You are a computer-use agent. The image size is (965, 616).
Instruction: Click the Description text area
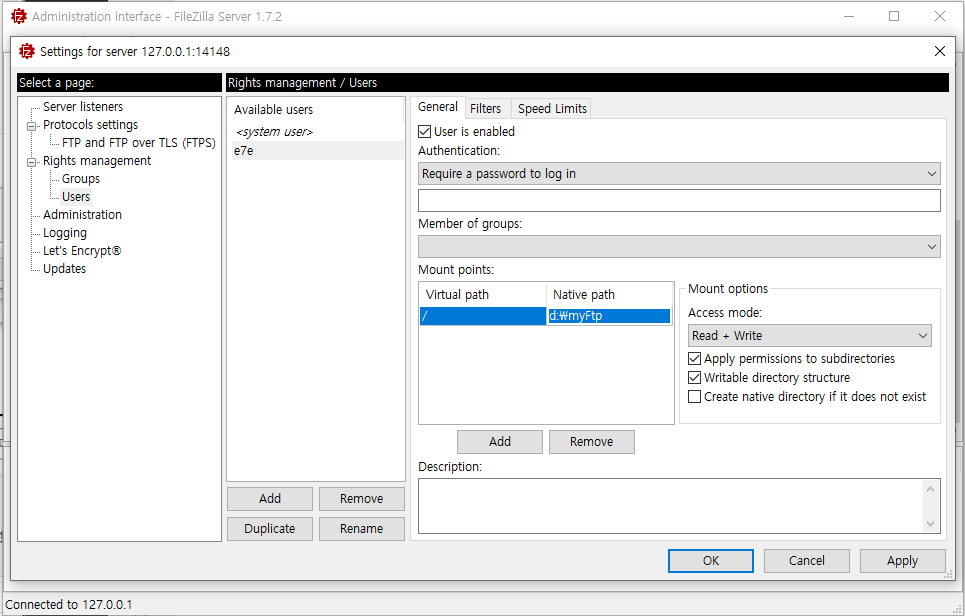point(671,506)
